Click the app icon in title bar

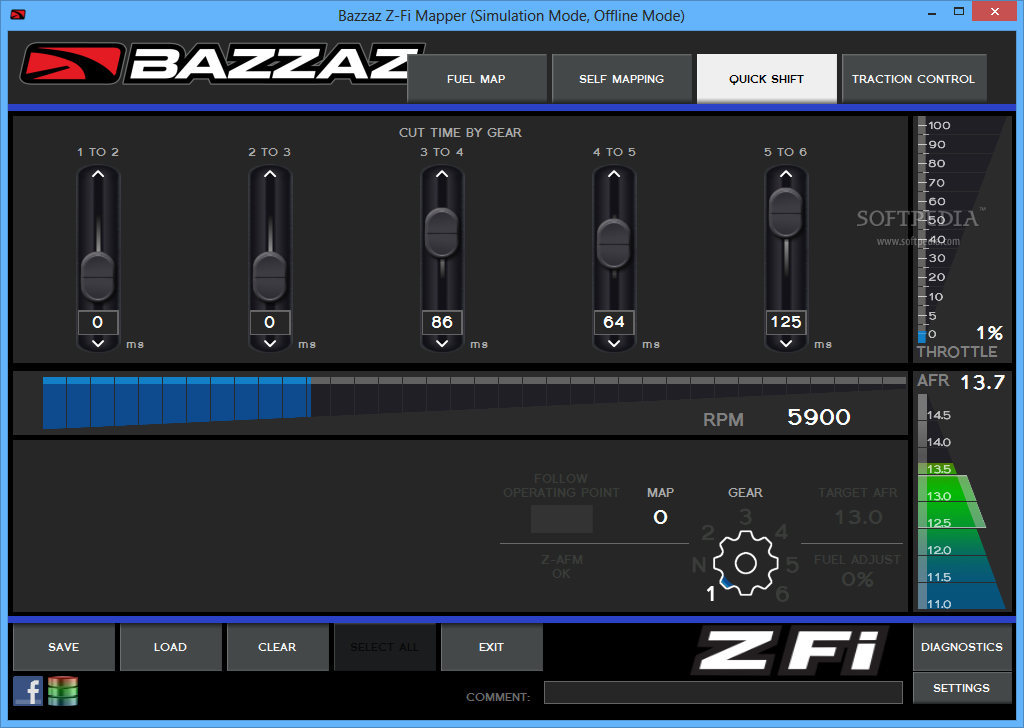click(x=18, y=14)
